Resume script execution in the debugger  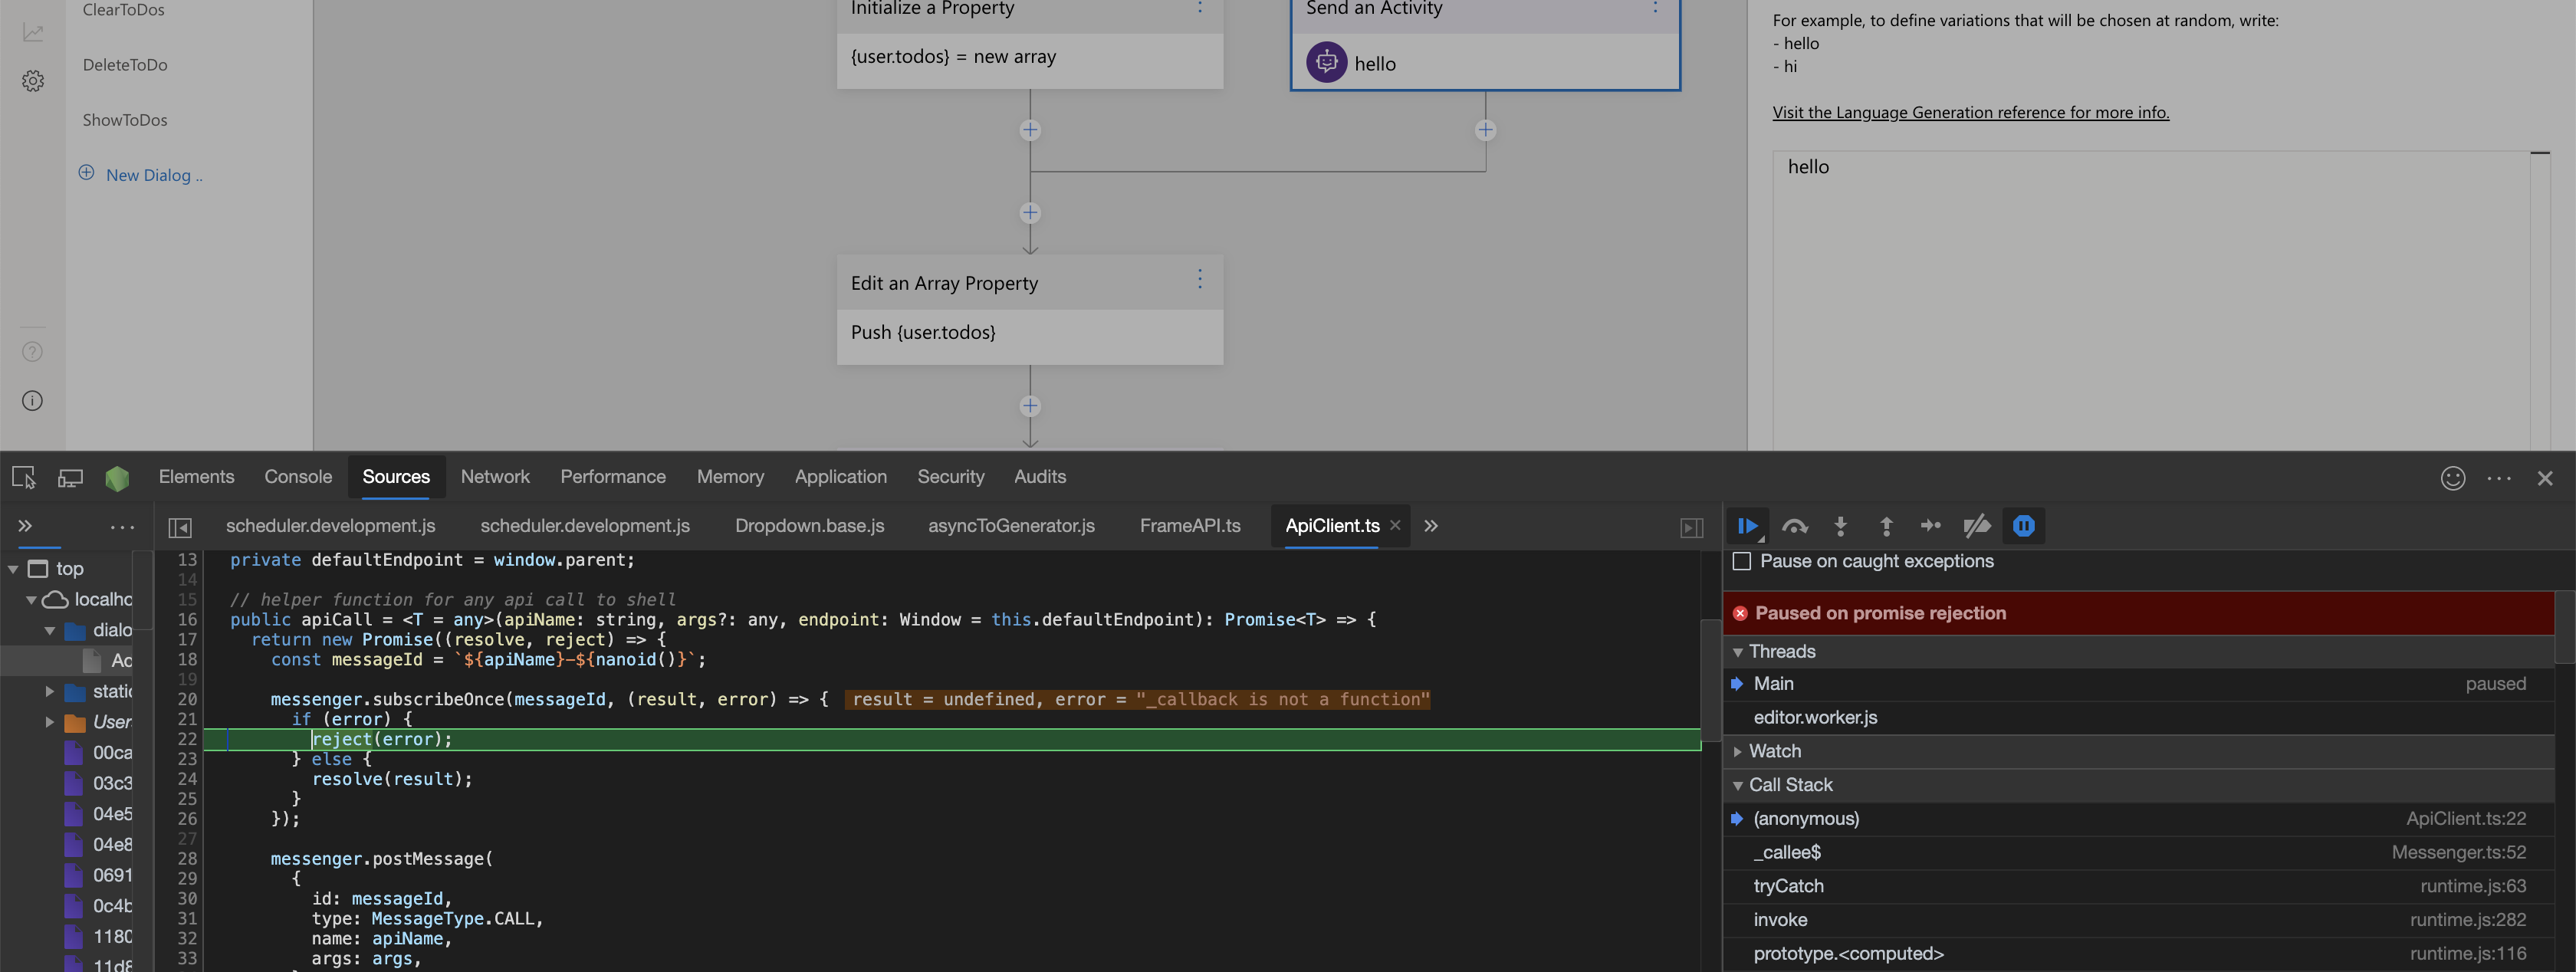pyautogui.click(x=1747, y=525)
